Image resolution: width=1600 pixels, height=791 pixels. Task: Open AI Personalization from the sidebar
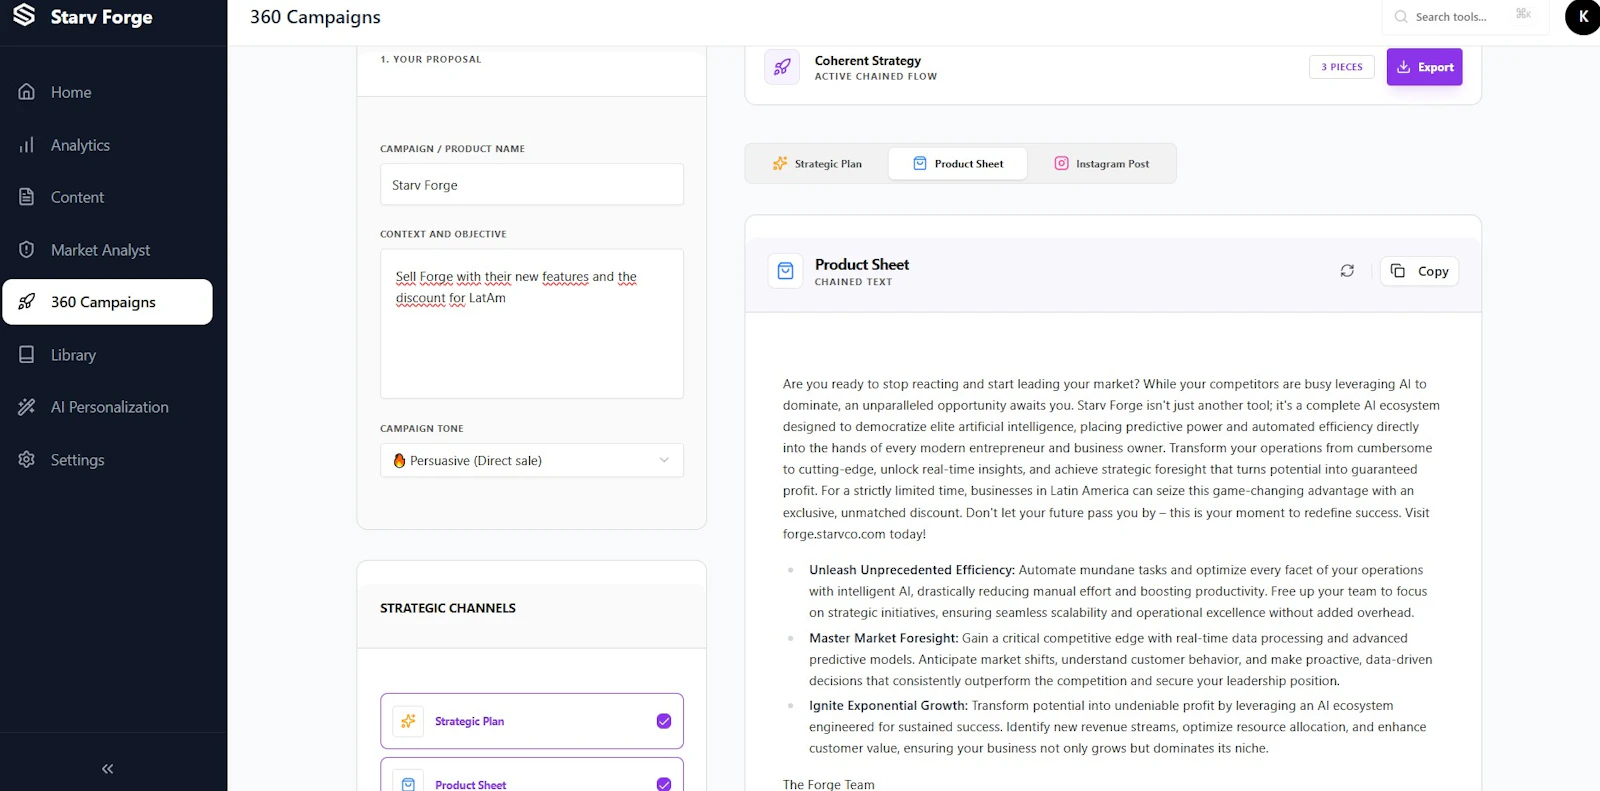pos(107,407)
